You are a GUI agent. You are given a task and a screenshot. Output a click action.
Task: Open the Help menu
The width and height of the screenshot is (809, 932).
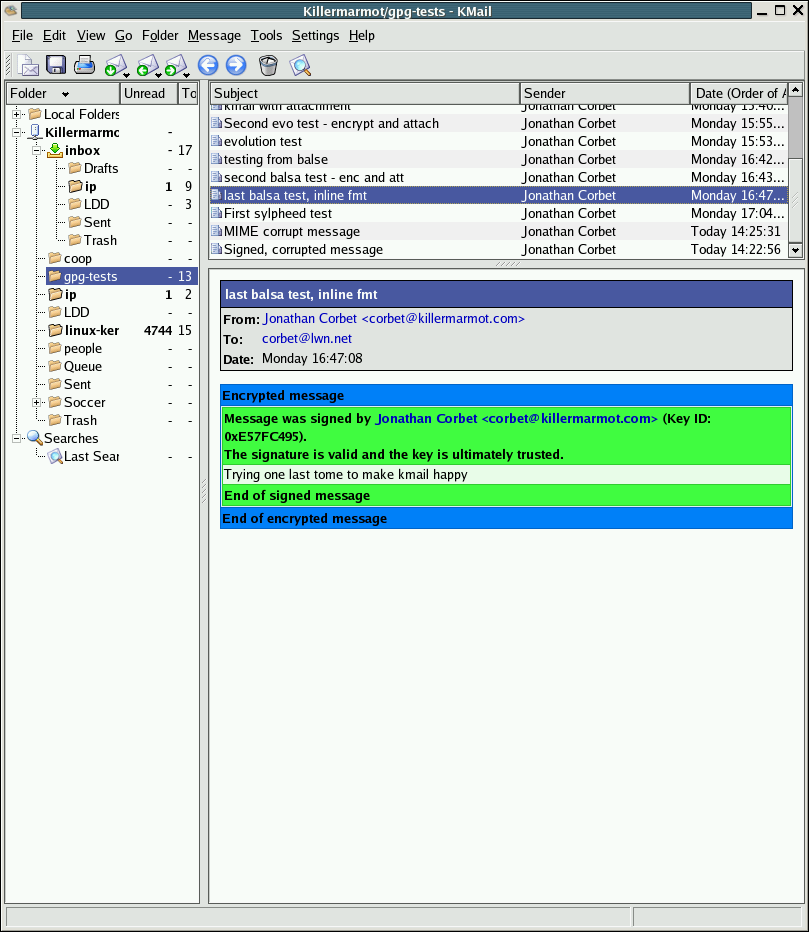[361, 36]
